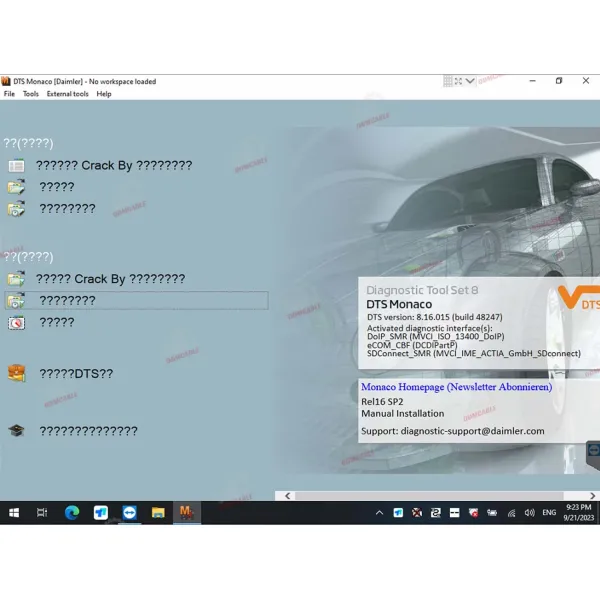Image resolution: width=600 pixels, height=600 pixels.
Task: Open the white-and-blue arrow app on the taskbar
Action: [101, 513]
